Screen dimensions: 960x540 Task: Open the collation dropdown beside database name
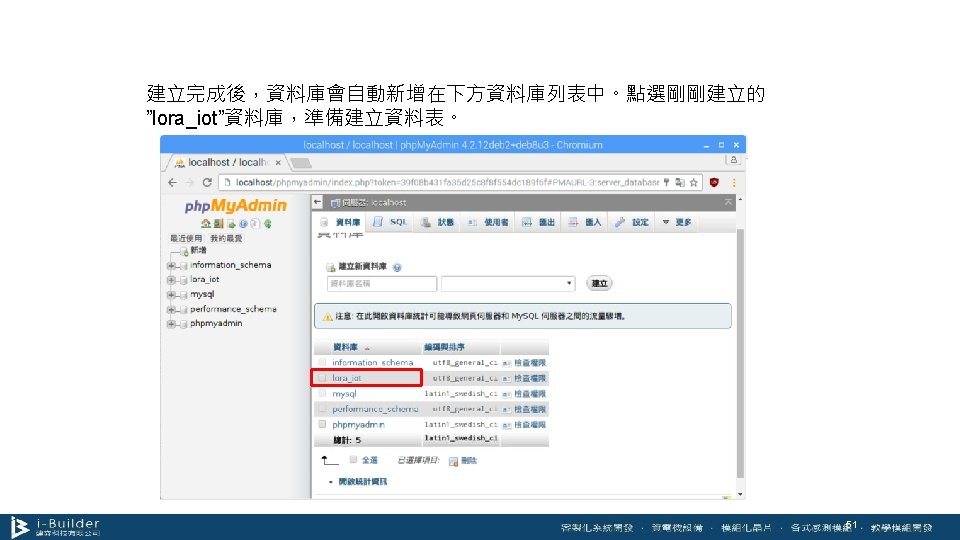pos(508,283)
